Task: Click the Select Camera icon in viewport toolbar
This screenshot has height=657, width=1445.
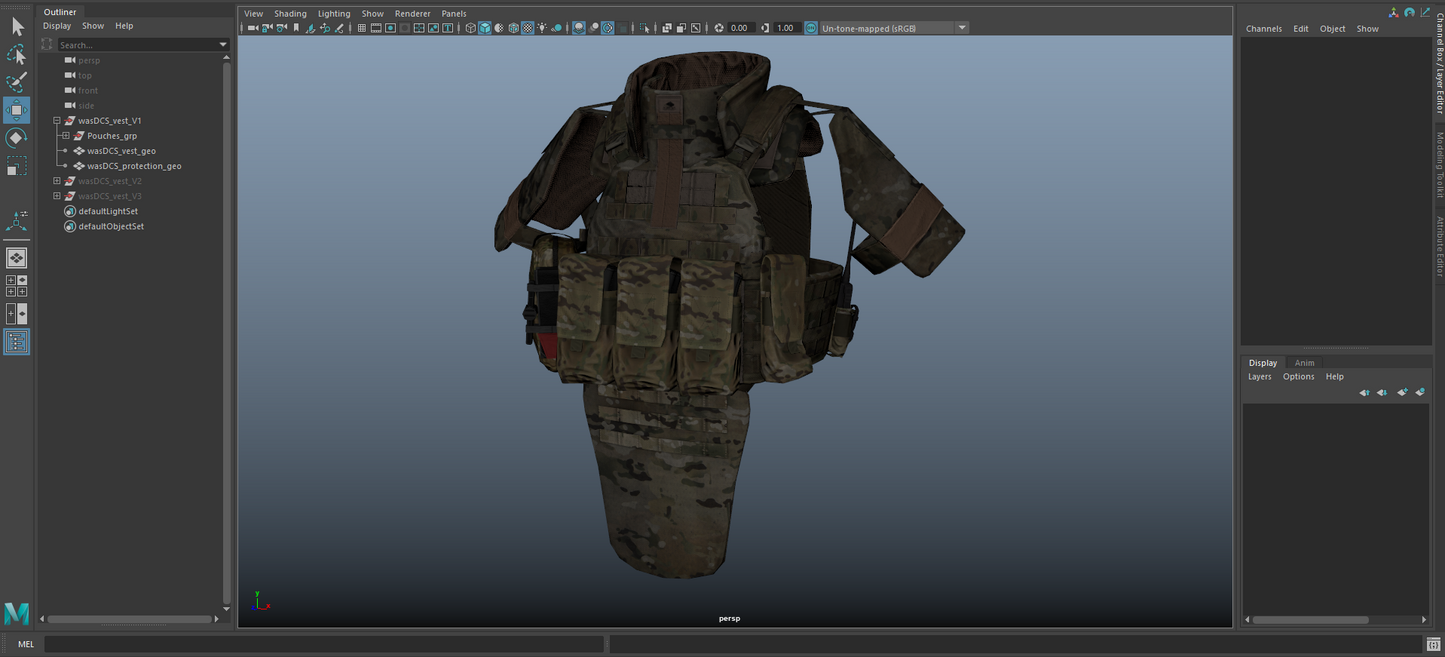Action: pos(254,28)
